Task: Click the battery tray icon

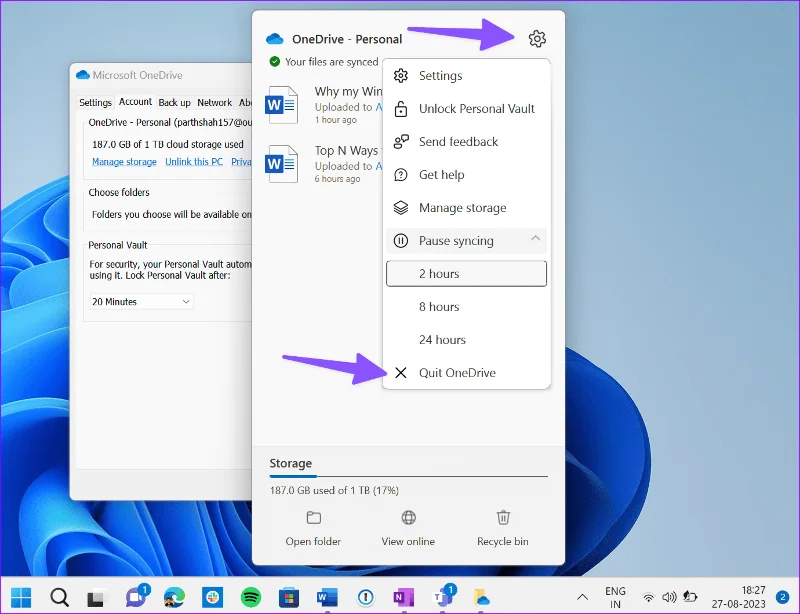Action: [690, 597]
